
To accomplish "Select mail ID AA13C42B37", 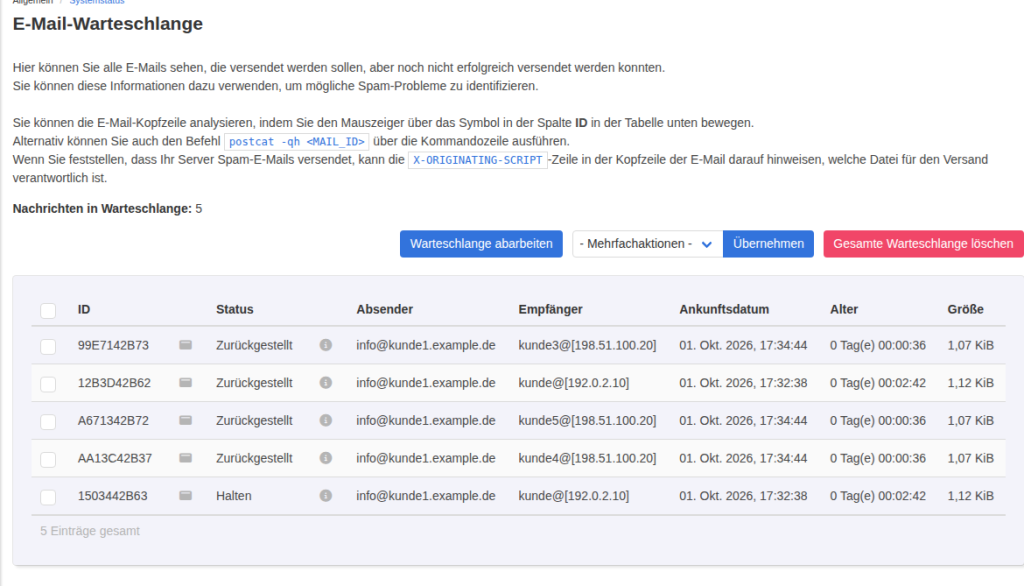I will tap(115, 458).
